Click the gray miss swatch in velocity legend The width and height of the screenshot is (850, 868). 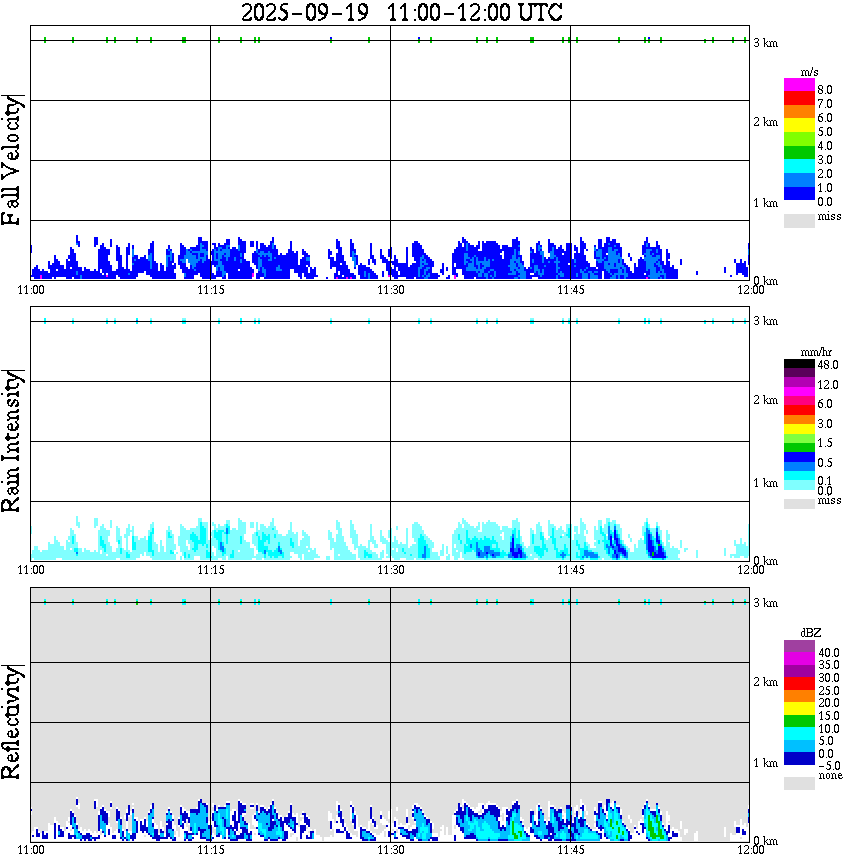799,220
